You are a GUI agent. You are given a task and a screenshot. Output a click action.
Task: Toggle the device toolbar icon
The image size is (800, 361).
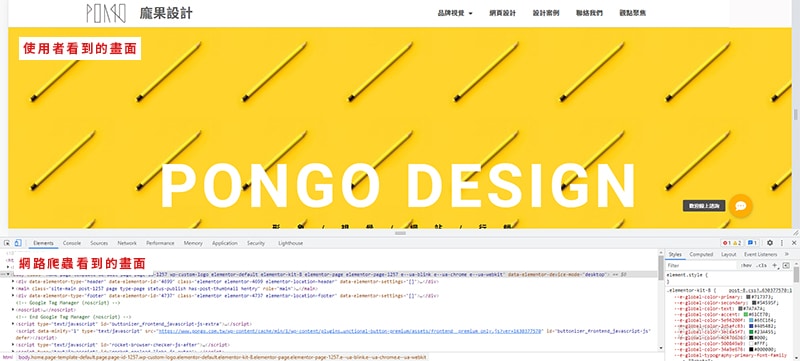click(x=18, y=243)
